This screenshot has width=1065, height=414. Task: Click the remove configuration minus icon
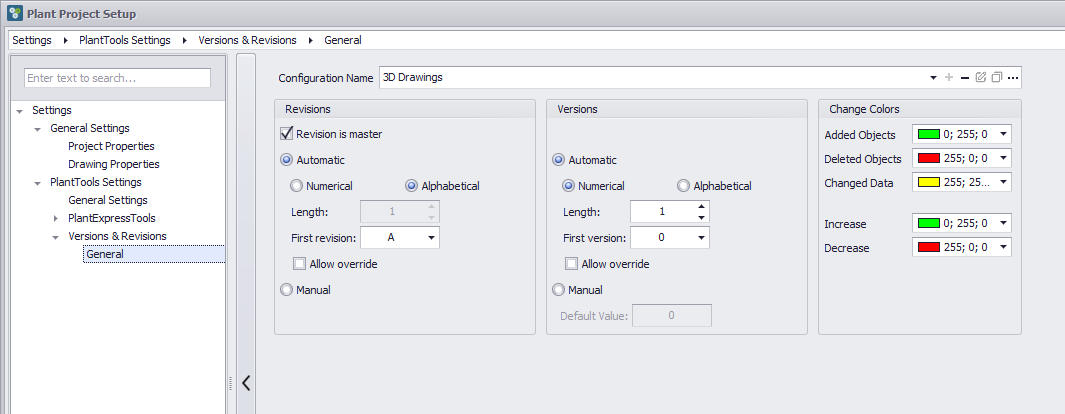[965, 77]
